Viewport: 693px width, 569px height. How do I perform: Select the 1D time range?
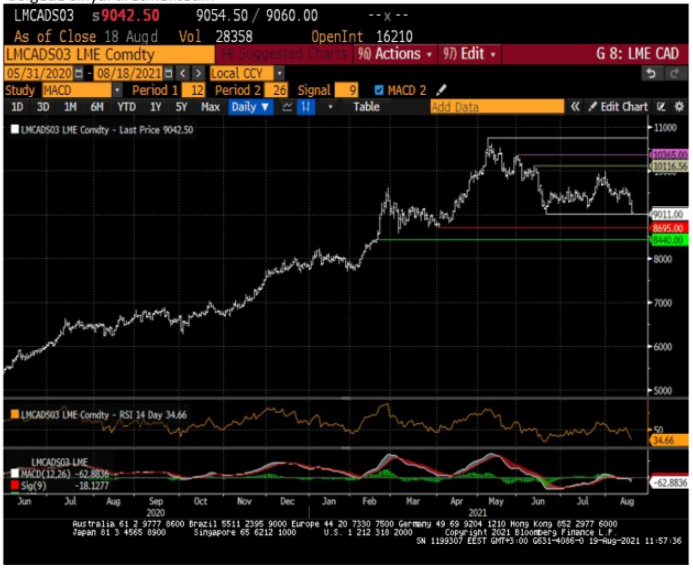tap(17, 107)
